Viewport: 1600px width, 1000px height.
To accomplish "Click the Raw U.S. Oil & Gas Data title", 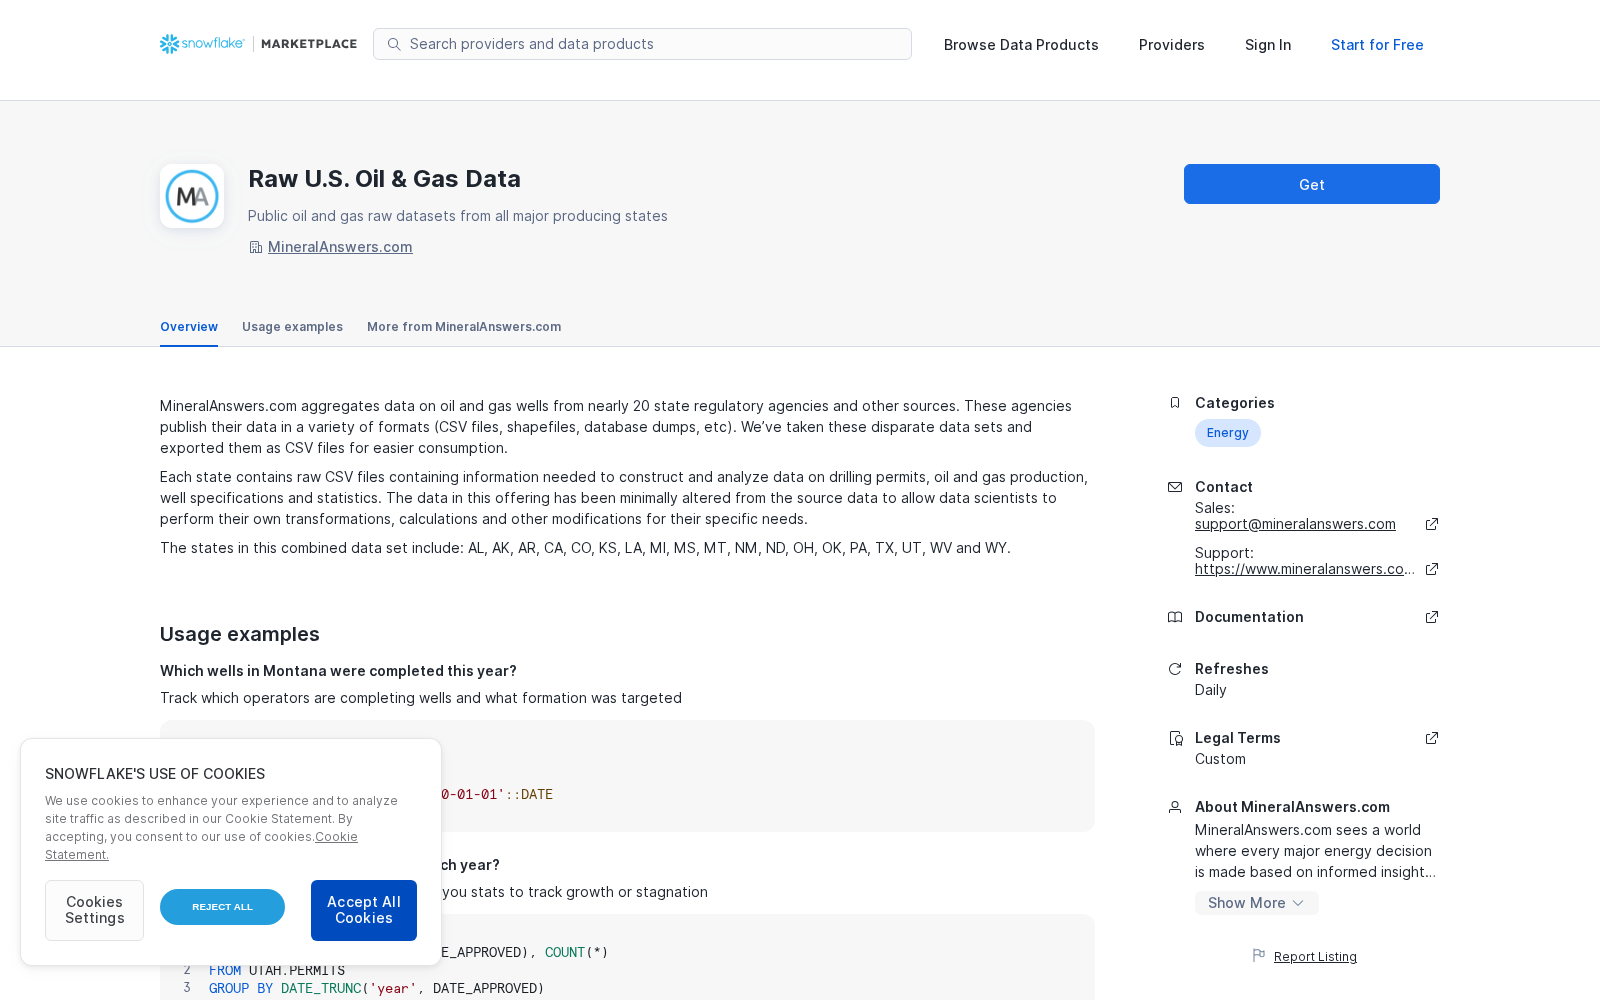I will coord(384,179).
